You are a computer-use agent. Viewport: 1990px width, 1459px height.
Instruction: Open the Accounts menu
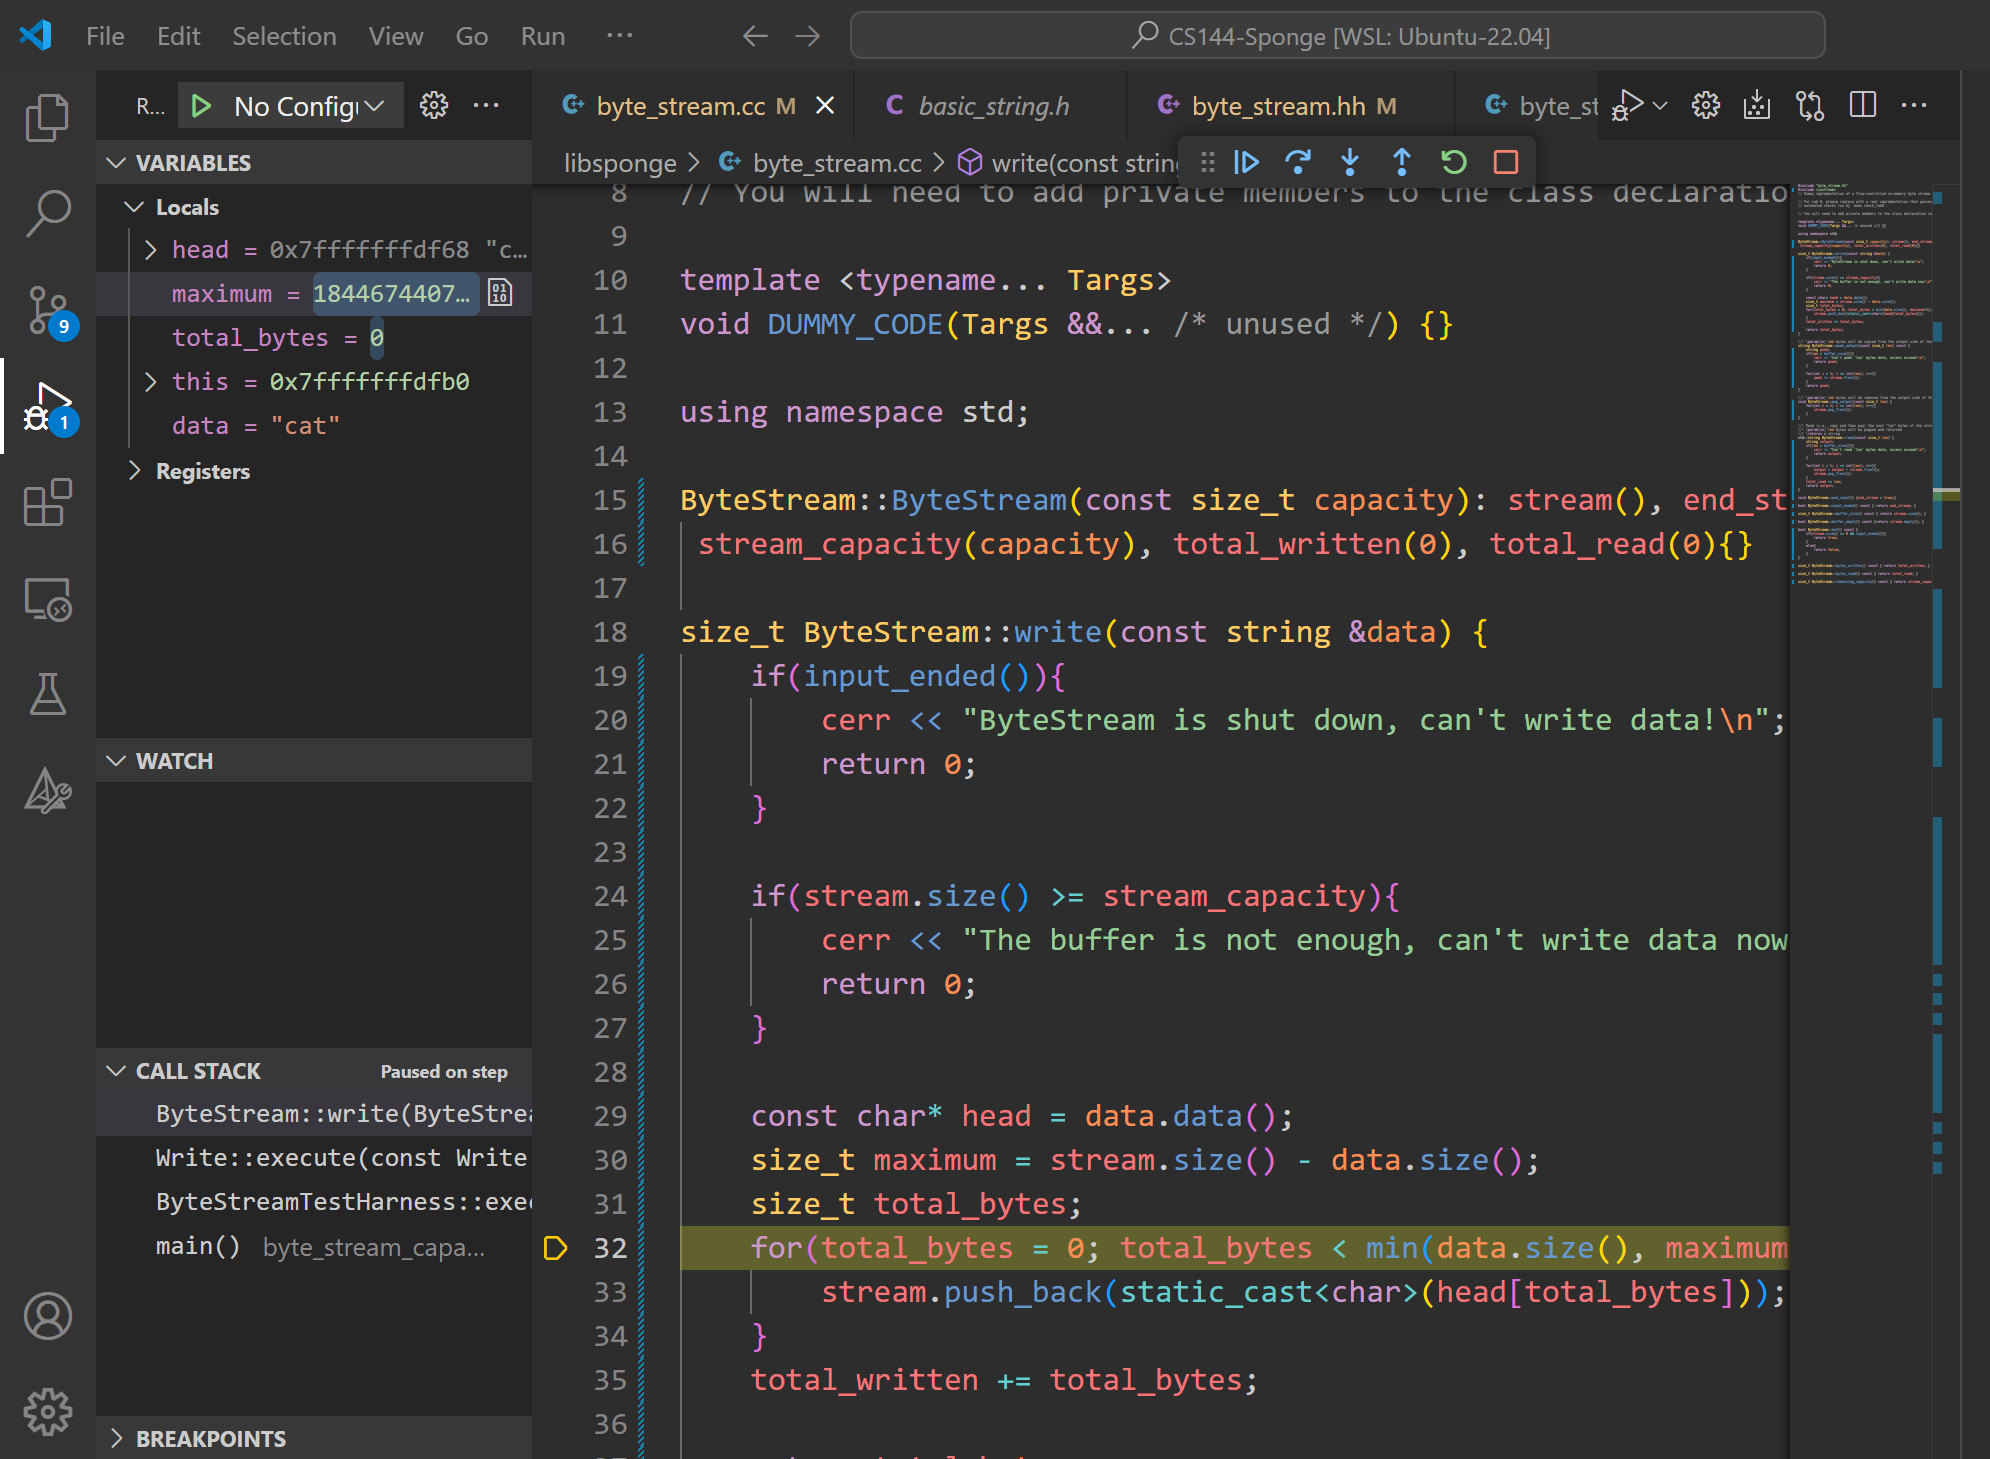click(47, 1316)
